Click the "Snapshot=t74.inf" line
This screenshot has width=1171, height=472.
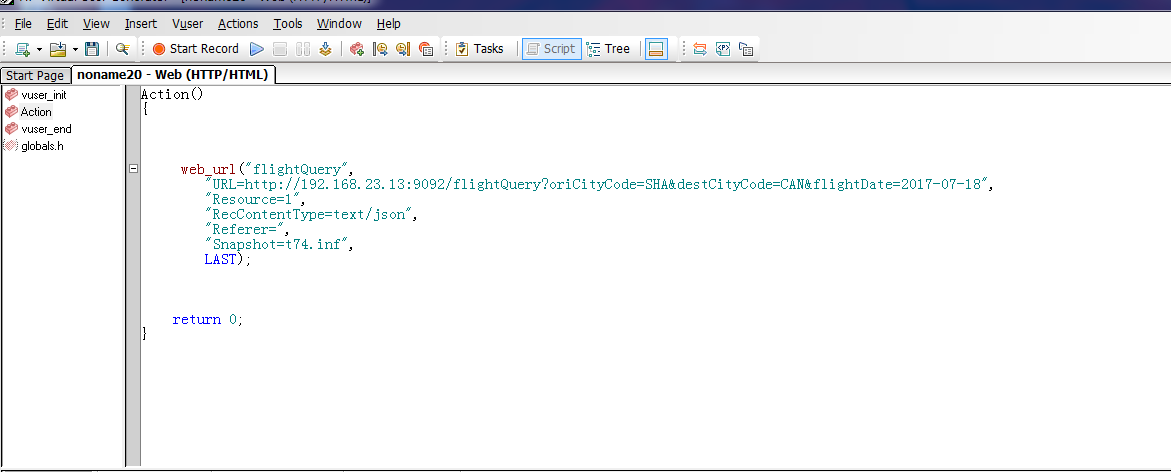click(x=279, y=245)
